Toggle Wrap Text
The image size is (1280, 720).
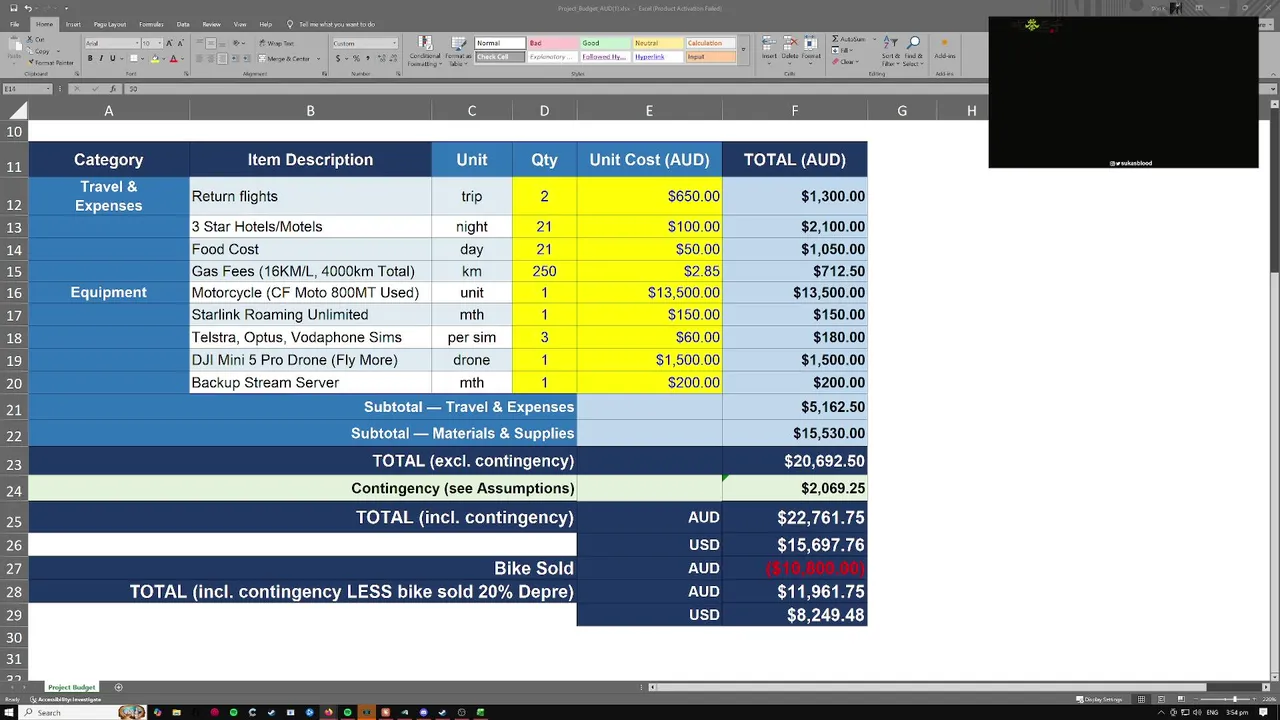[276, 43]
